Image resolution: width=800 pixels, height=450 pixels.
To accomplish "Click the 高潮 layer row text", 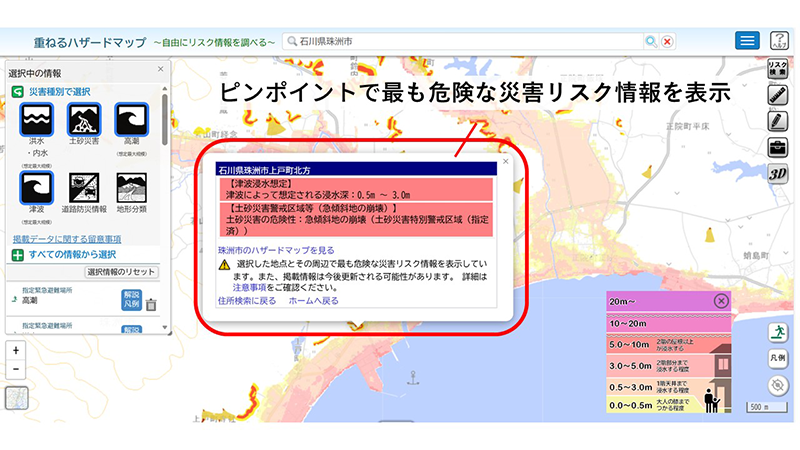I will pos(30,301).
